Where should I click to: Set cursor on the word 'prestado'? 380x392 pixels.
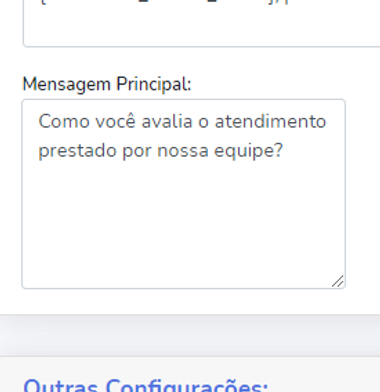(78, 151)
